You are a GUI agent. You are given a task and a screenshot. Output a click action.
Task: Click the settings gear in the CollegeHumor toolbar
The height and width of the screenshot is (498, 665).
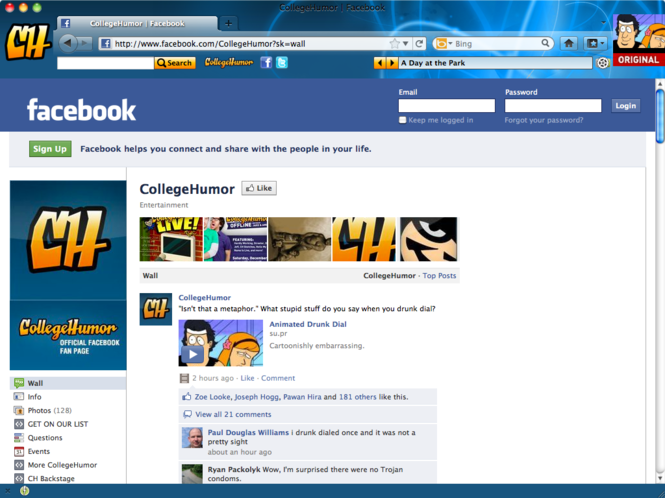603,63
